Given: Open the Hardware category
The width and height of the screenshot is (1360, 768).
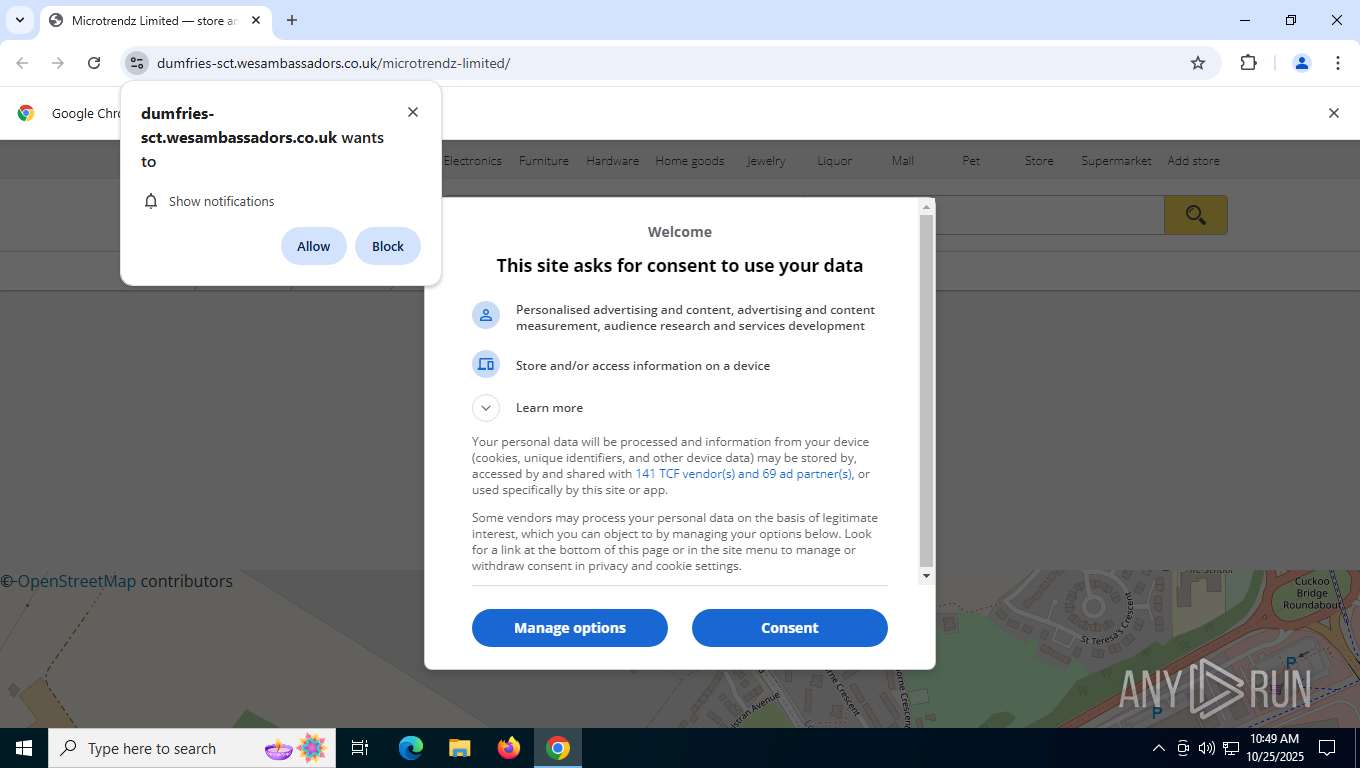Looking at the screenshot, I should coord(612,160).
